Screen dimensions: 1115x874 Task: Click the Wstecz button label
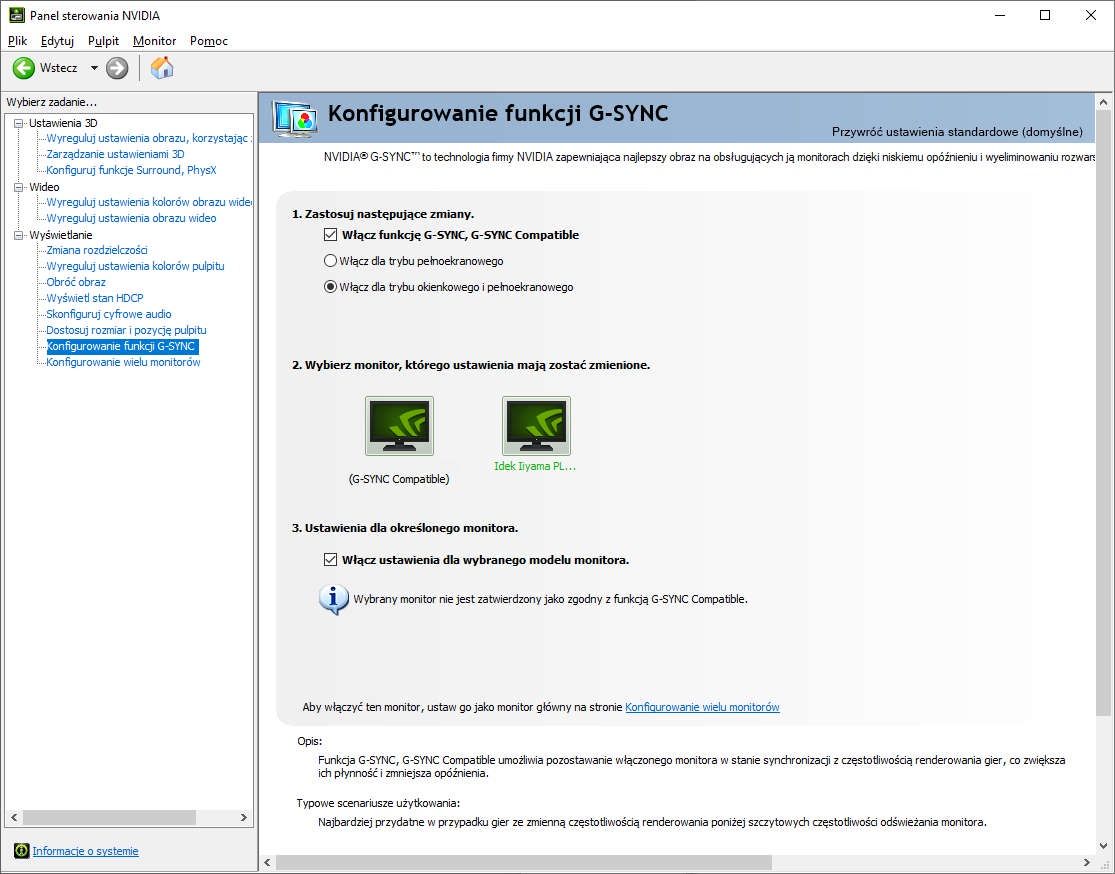pos(58,68)
